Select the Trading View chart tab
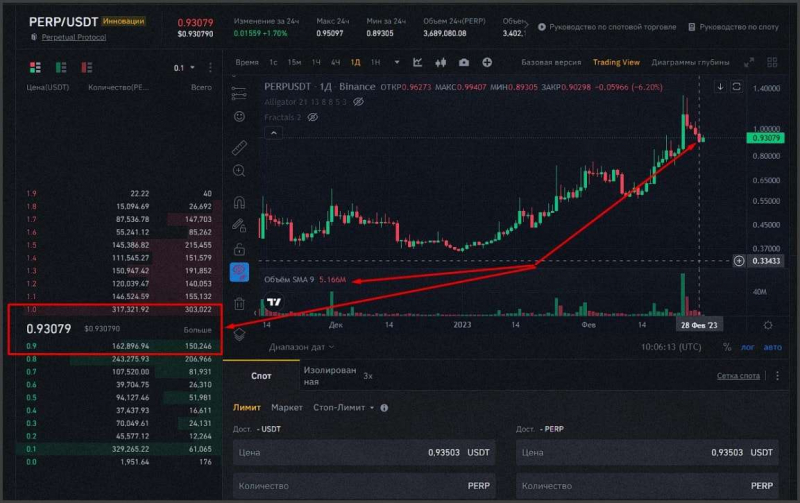The width and height of the screenshot is (800, 503). (x=616, y=62)
